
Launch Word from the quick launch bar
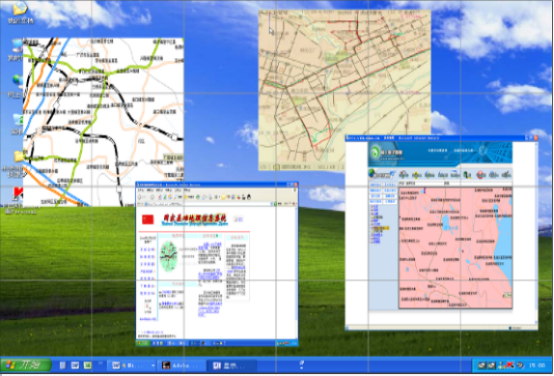(75, 365)
